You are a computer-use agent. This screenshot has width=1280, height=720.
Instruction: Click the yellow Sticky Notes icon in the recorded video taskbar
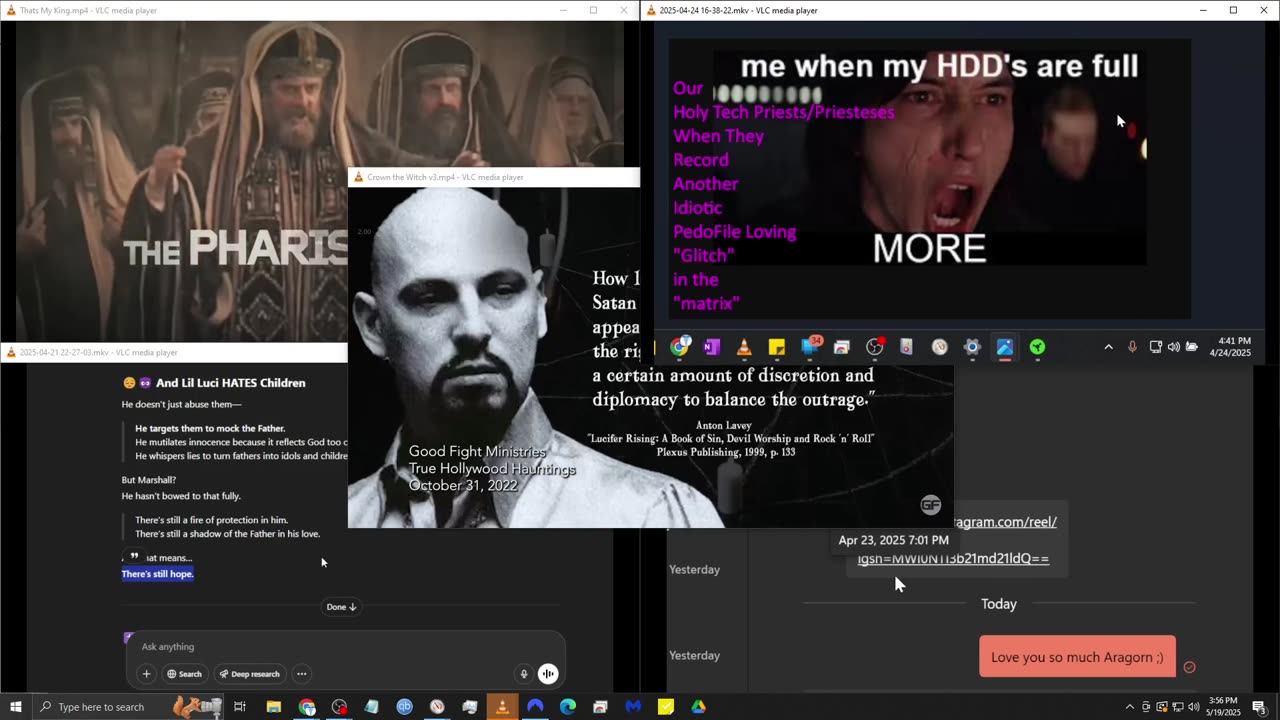(777, 347)
